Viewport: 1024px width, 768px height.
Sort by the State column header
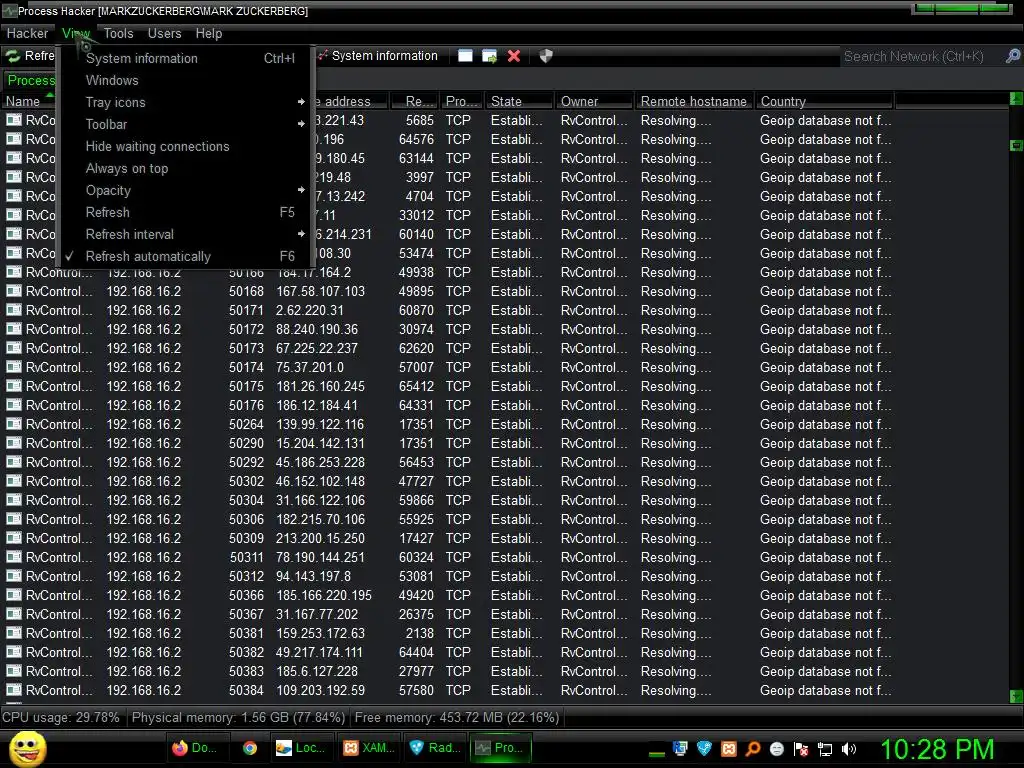[520, 101]
